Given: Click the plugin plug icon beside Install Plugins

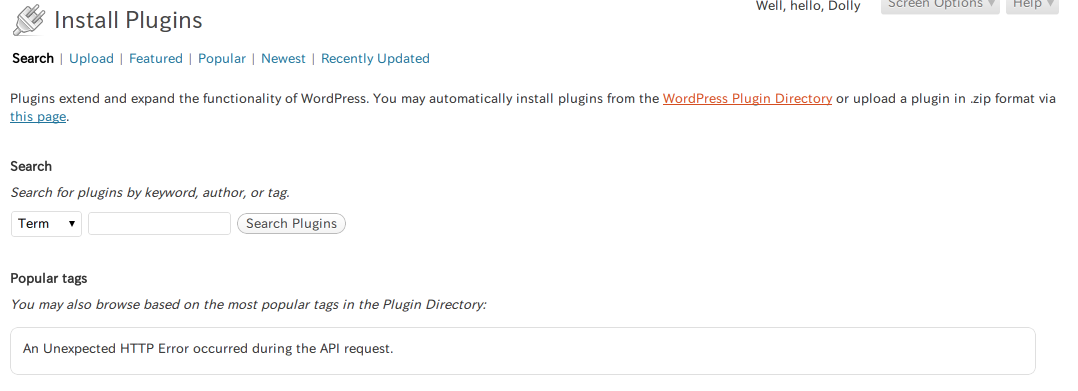Looking at the screenshot, I should pyautogui.click(x=30, y=20).
